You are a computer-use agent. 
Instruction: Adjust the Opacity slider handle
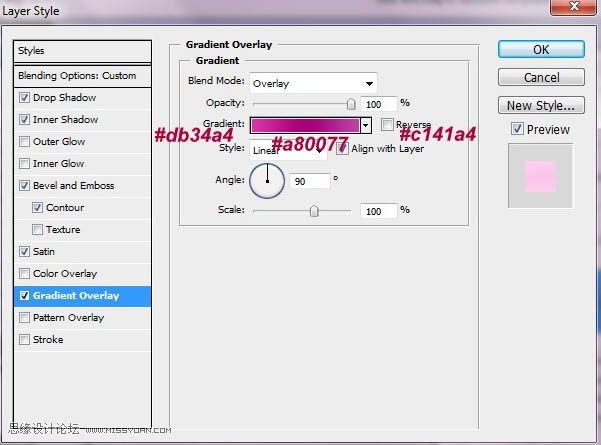(351, 104)
